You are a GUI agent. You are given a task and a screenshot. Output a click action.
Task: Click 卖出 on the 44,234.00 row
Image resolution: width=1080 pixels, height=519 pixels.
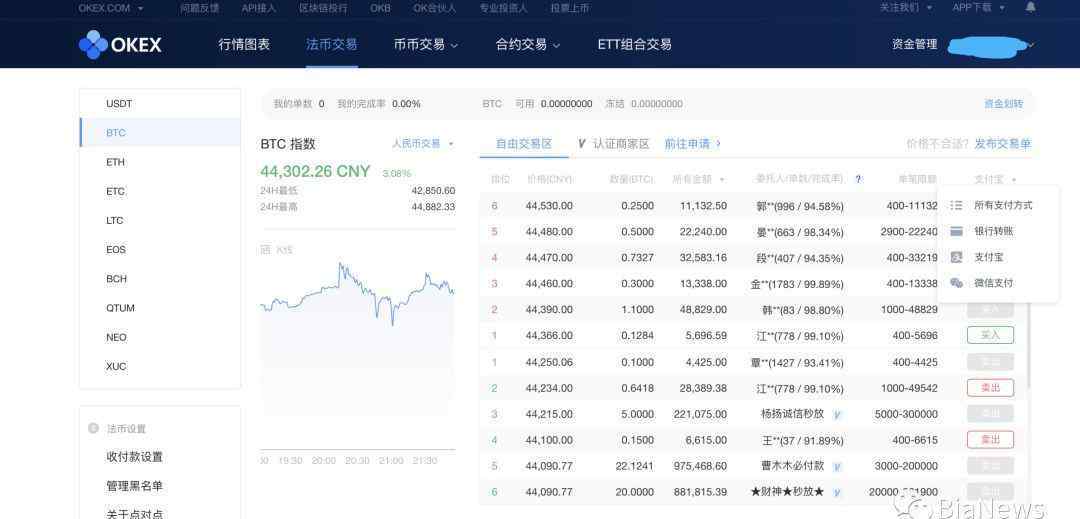pos(990,388)
